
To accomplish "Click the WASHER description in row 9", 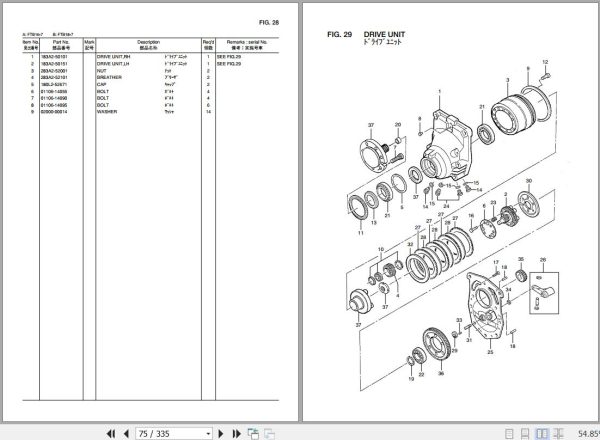I will click(107, 112).
